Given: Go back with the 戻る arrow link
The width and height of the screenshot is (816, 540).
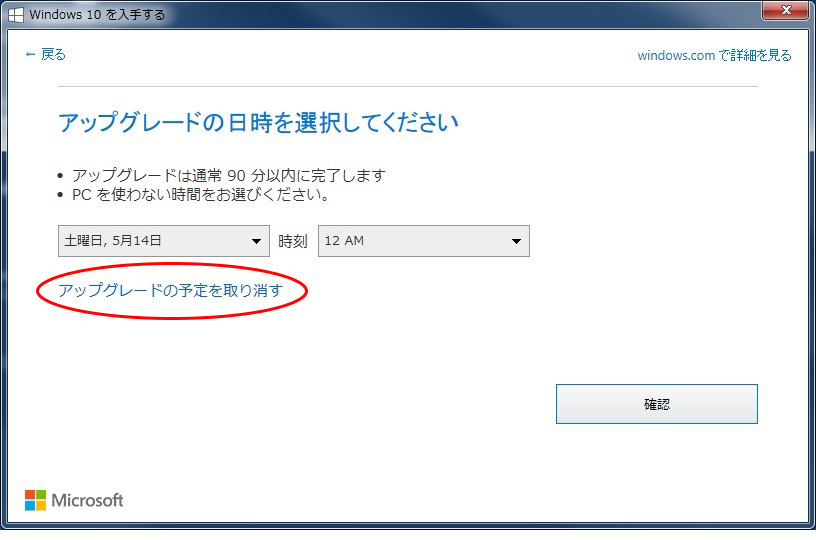Looking at the screenshot, I should click(45, 54).
